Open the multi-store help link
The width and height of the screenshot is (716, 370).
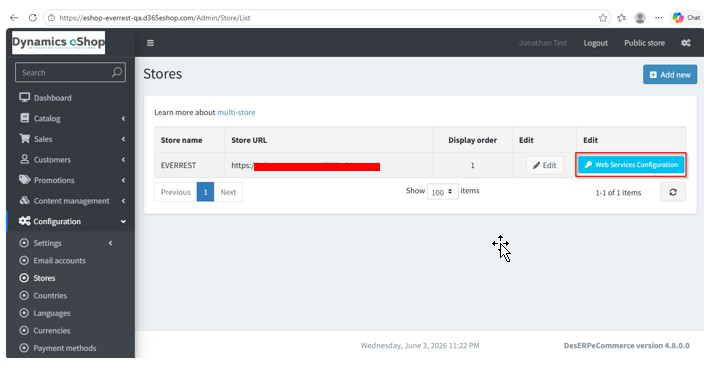[236, 112]
